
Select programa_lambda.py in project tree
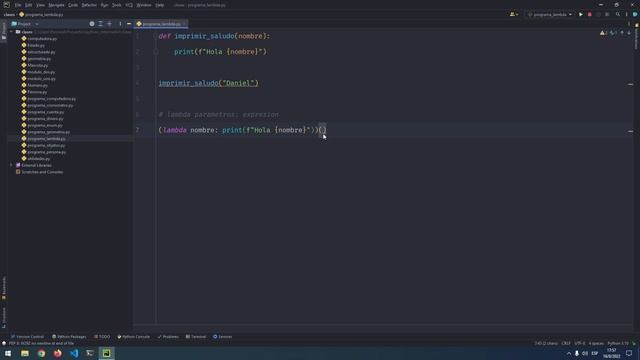pyautogui.click(x=46, y=139)
